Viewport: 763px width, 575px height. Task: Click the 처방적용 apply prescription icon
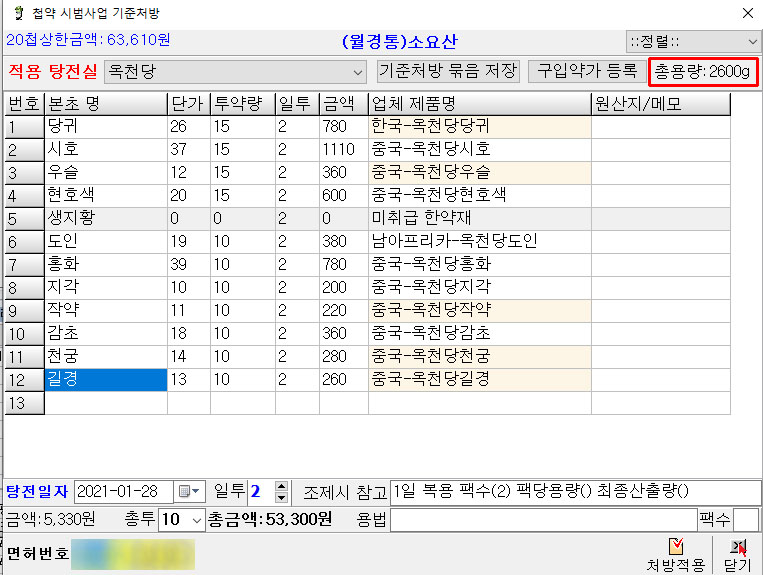[x=676, y=547]
